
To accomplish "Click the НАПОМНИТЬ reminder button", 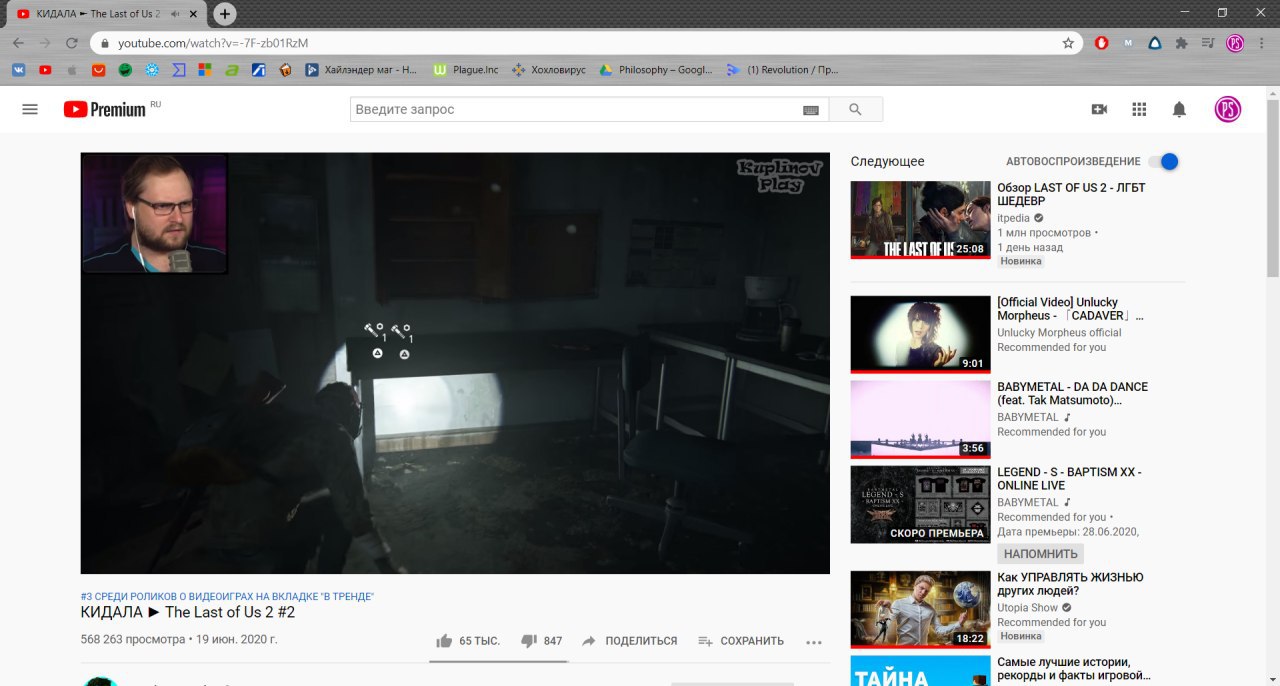I will [1040, 554].
